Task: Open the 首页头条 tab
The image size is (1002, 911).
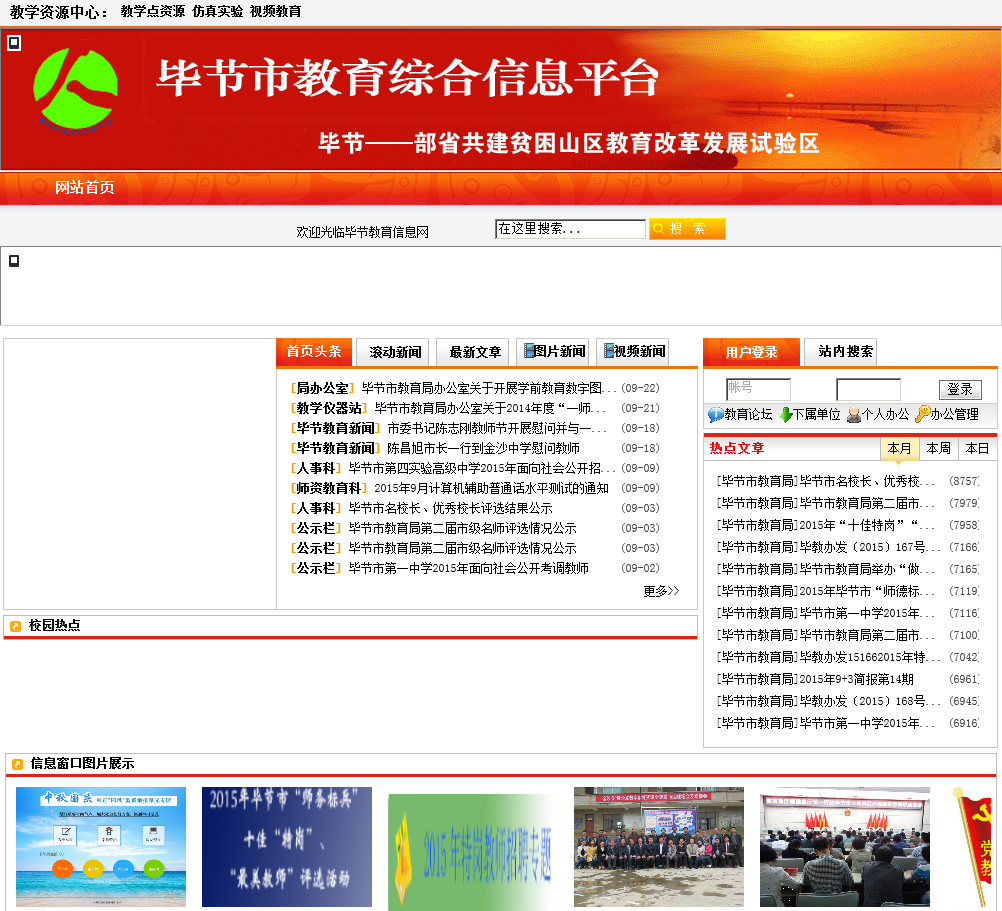Action: pos(314,352)
